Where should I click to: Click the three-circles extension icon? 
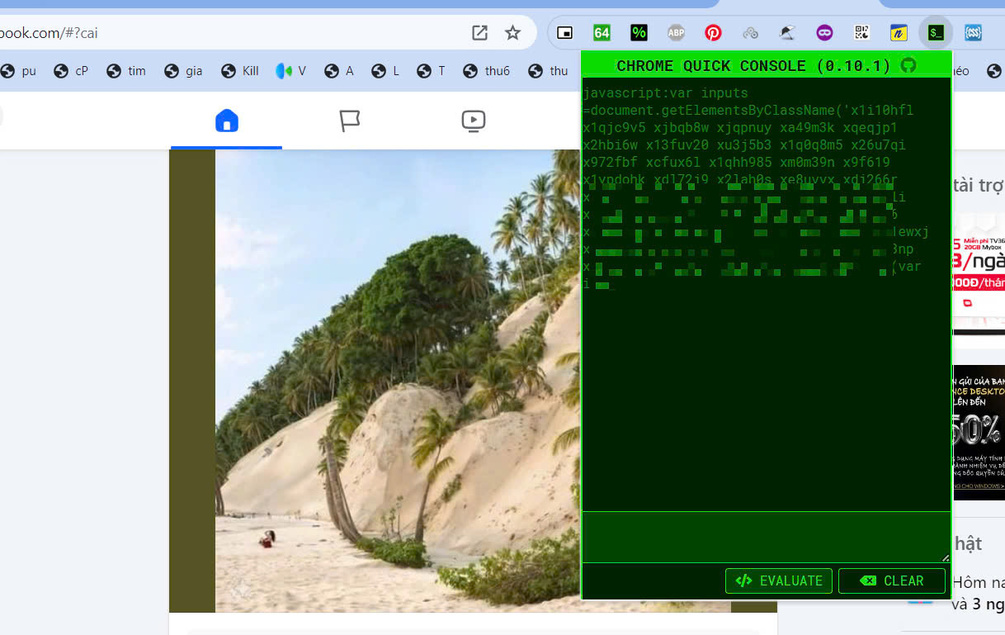(750, 33)
